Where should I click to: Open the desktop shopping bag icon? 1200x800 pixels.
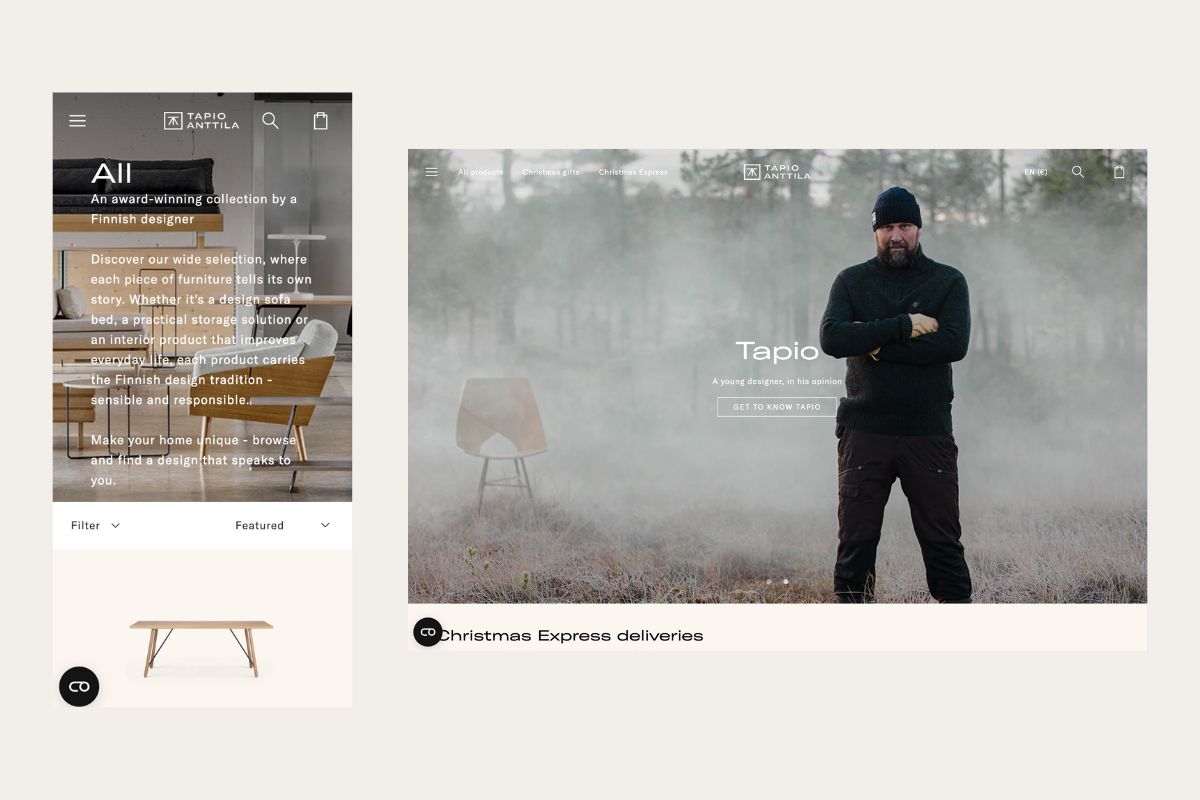1119,172
